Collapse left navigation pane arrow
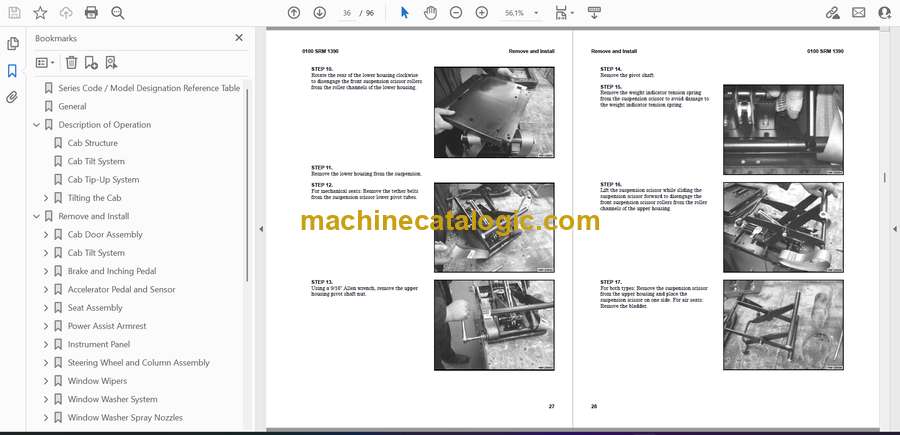The height and width of the screenshot is (435, 900). pos(261,229)
